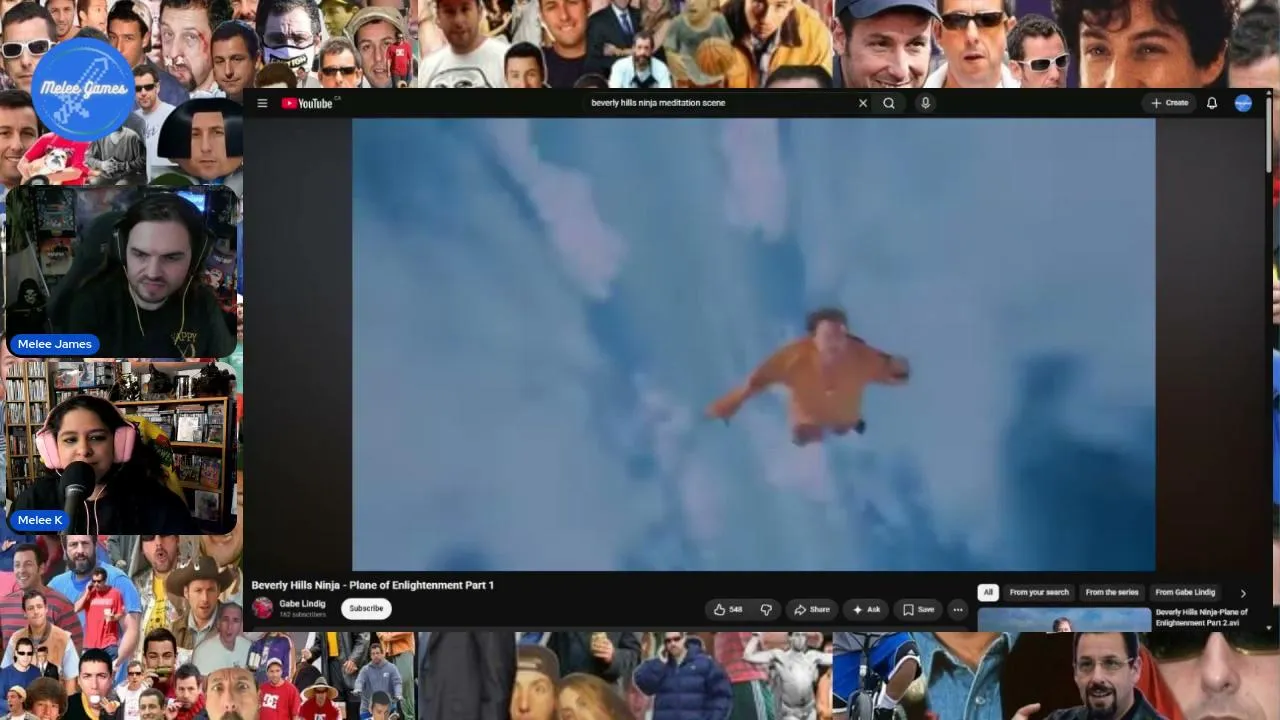Select the All filter chip
Viewport: 1280px width, 720px height.
[x=988, y=592]
